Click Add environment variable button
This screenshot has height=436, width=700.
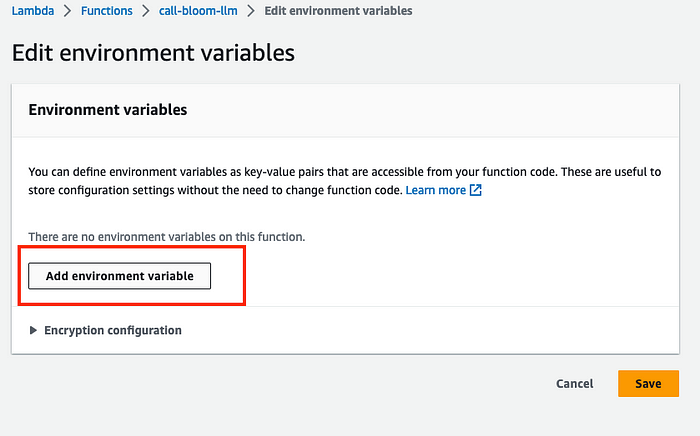(119, 275)
